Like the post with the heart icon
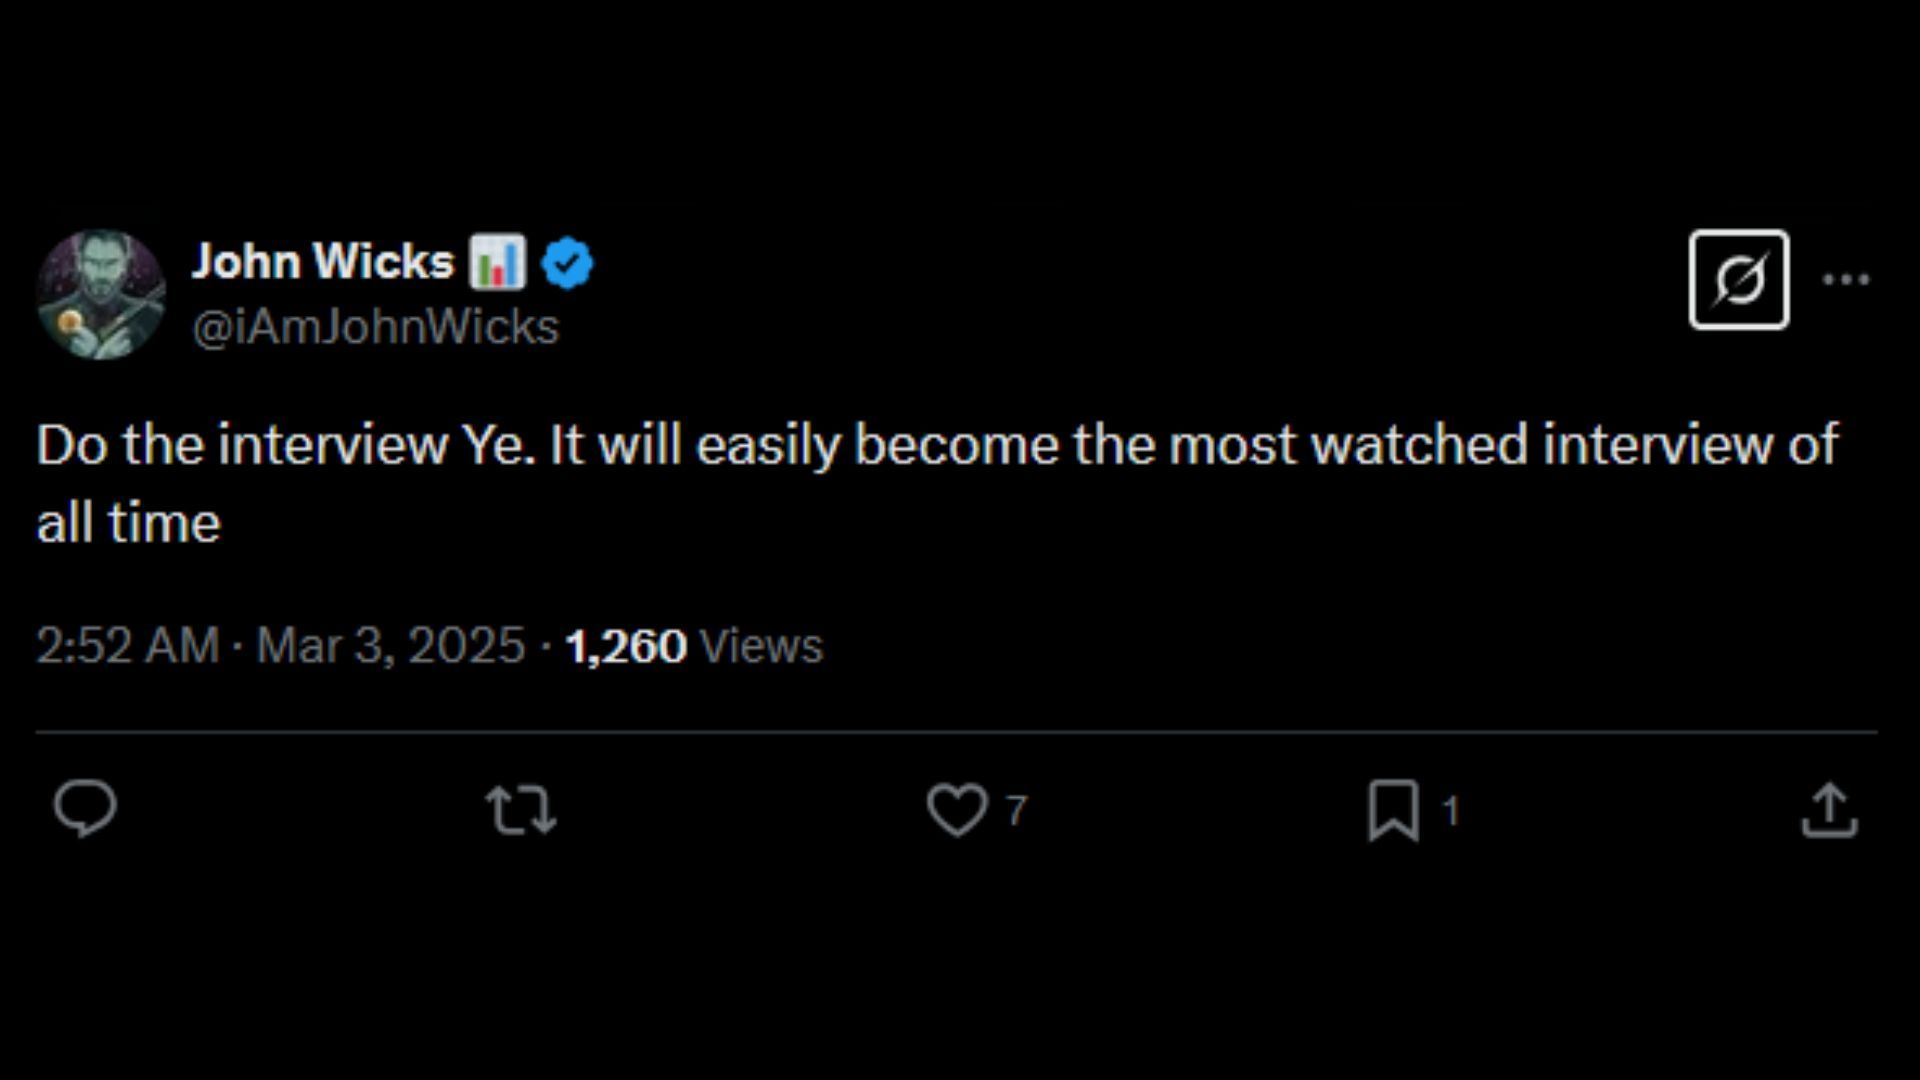Viewport: 1920px width, 1080px height. pyautogui.click(x=957, y=809)
